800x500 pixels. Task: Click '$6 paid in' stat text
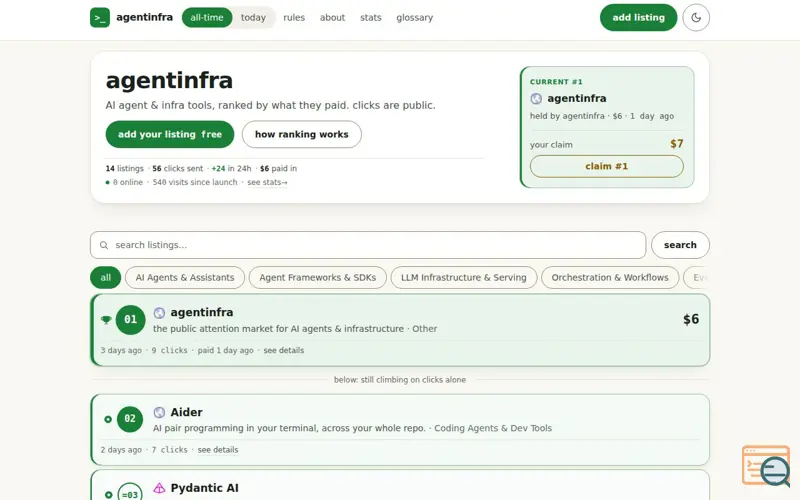[x=279, y=168]
